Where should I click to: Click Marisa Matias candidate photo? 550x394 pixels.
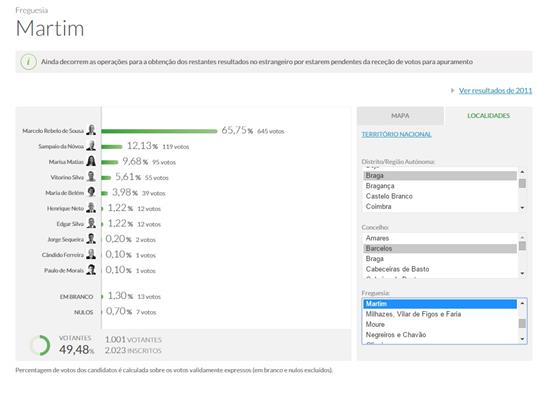coord(91,161)
